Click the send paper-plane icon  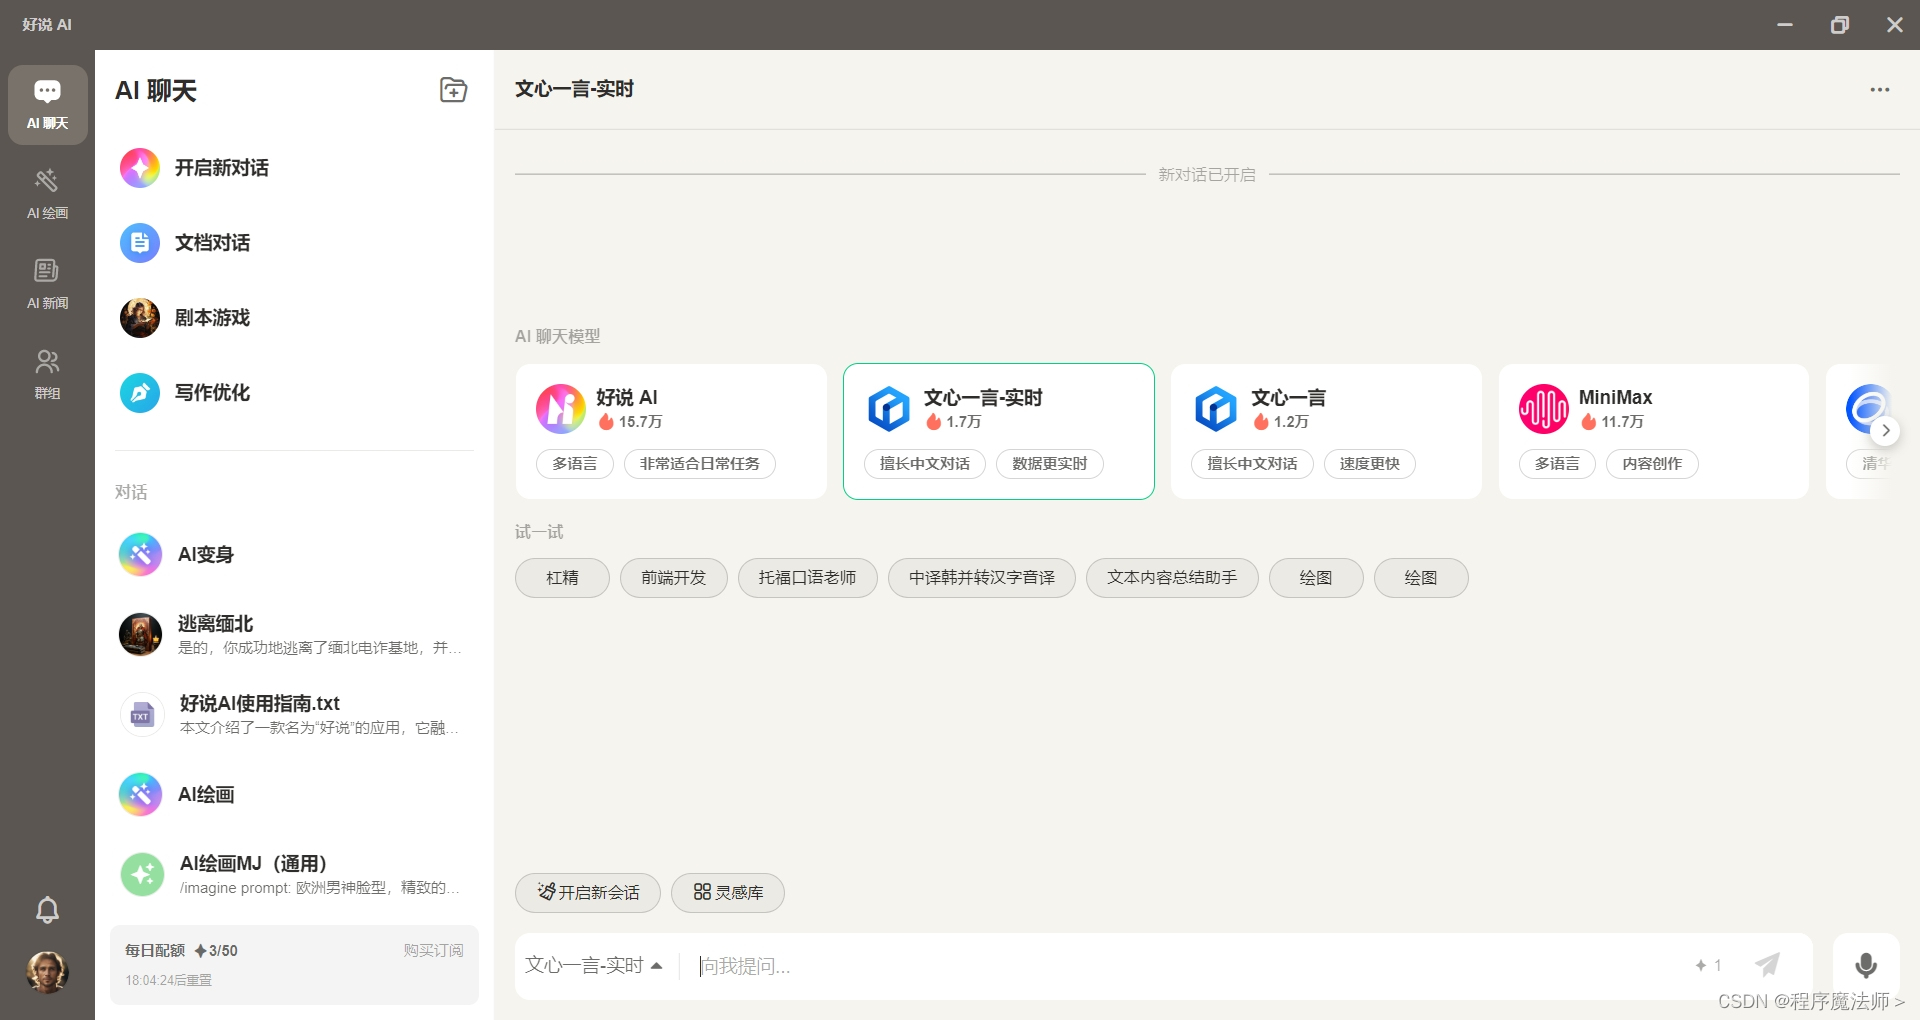coord(1767,965)
